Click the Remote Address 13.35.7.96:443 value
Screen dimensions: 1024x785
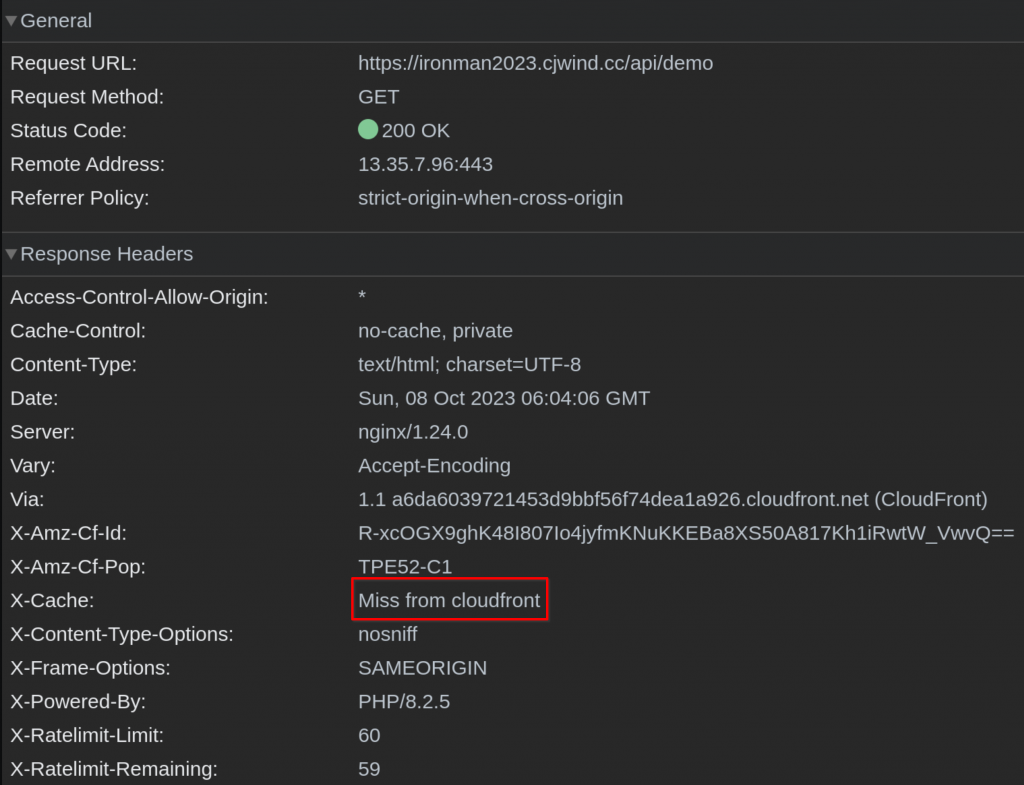point(425,165)
